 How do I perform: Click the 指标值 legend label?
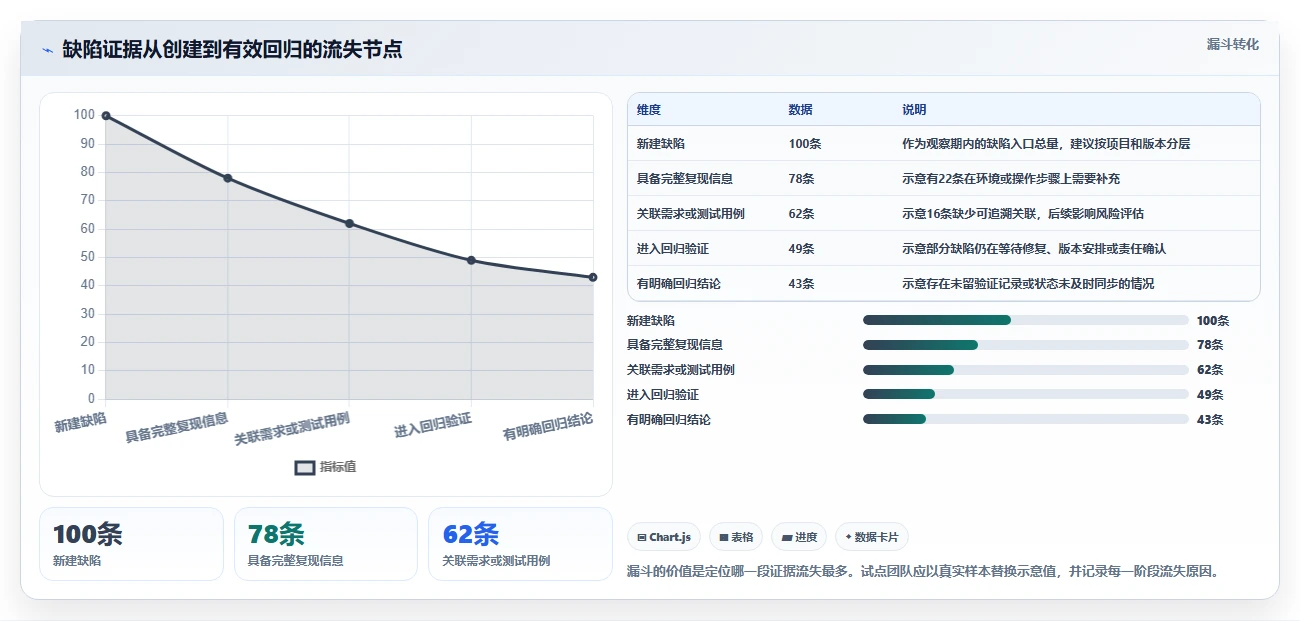coord(338,467)
